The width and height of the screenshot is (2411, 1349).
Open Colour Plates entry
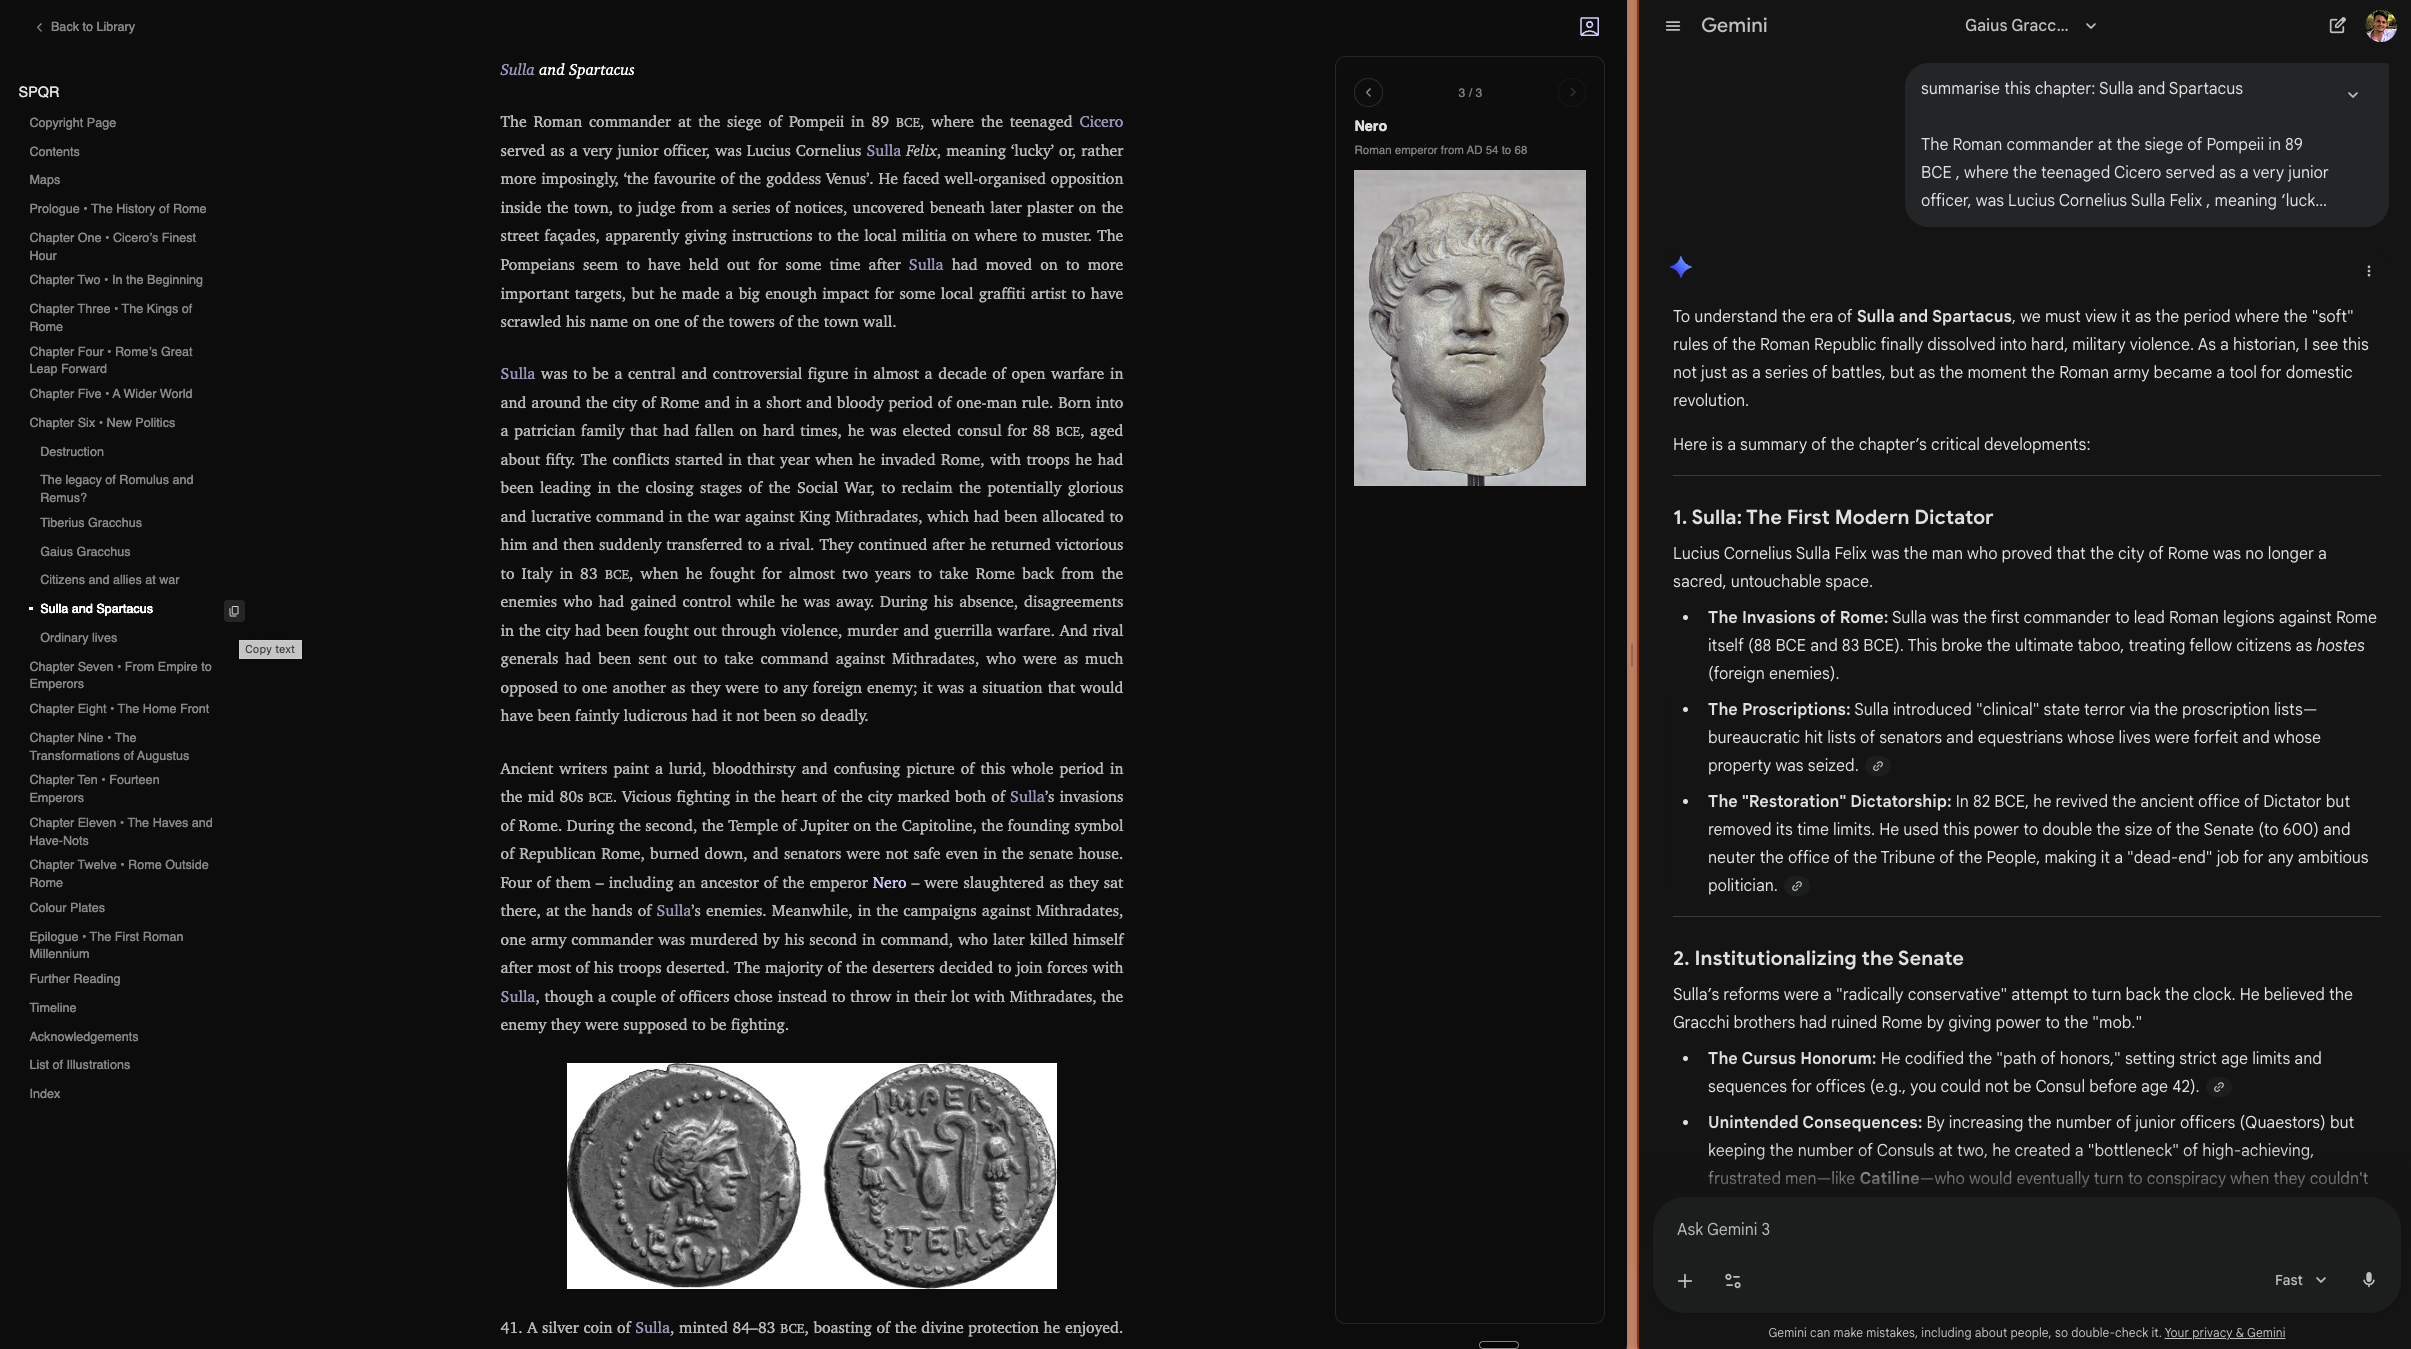(67, 908)
